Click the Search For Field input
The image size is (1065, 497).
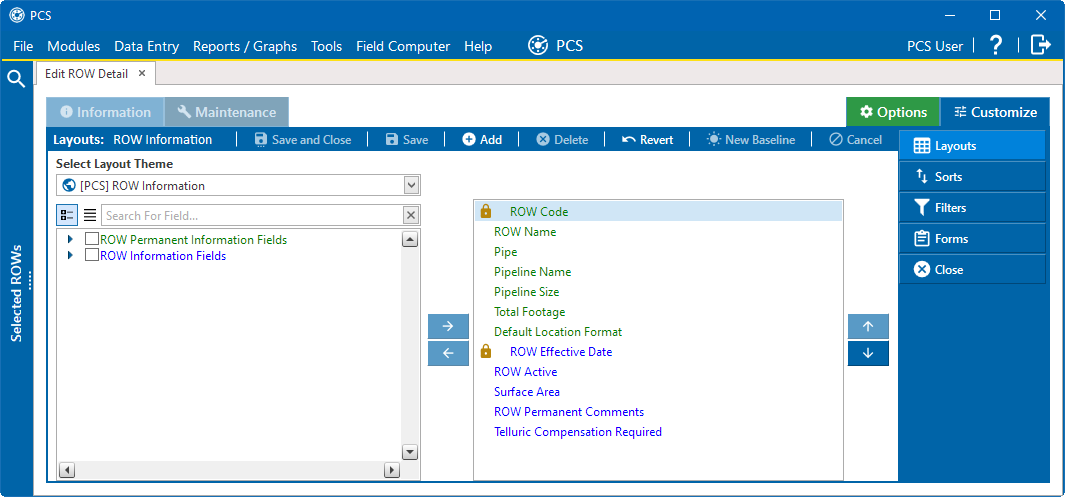tap(251, 215)
